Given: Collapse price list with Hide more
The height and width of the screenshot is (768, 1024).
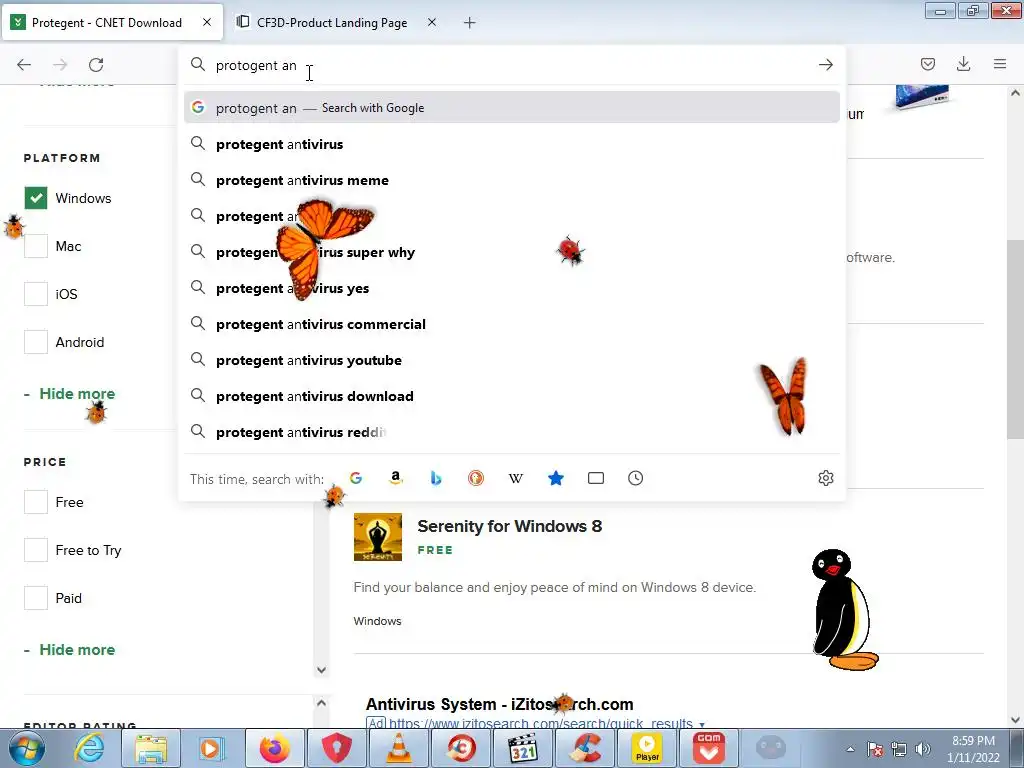Looking at the screenshot, I should [x=77, y=650].
